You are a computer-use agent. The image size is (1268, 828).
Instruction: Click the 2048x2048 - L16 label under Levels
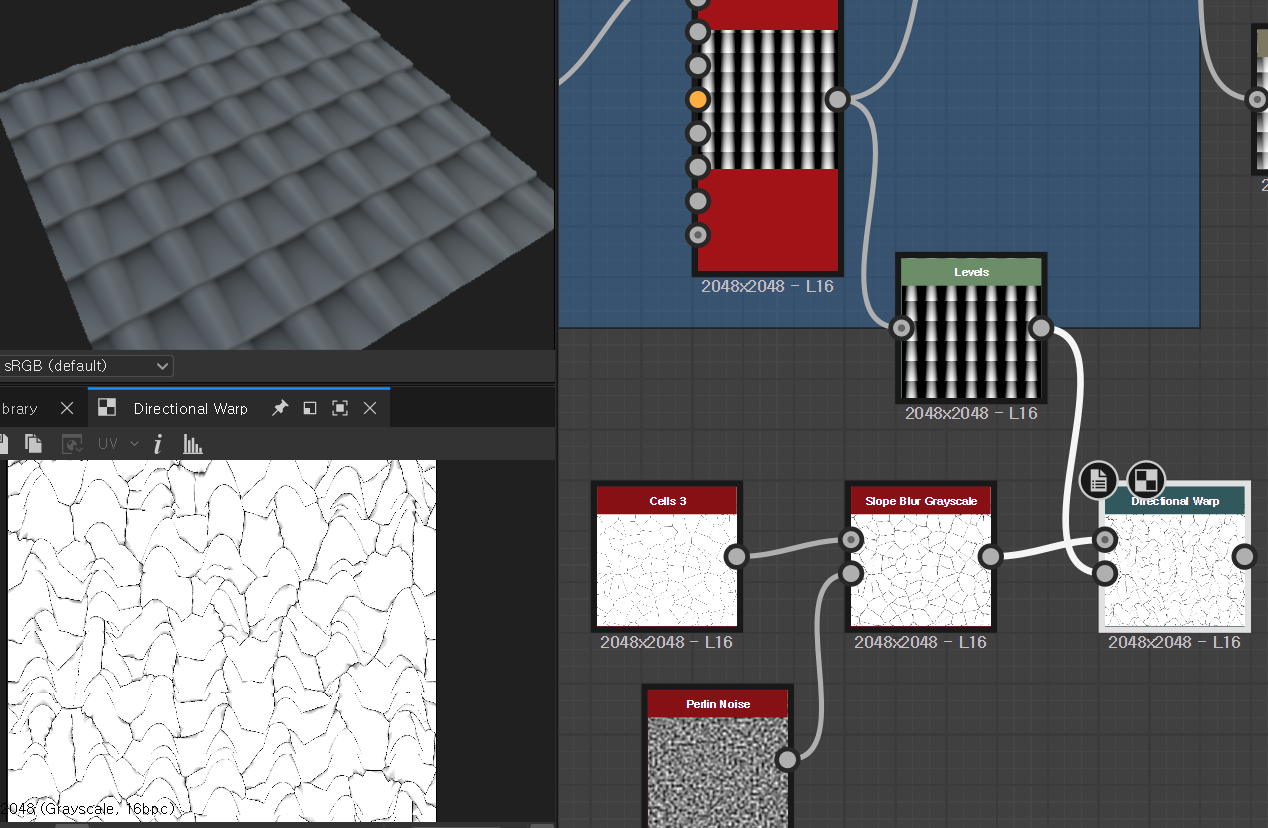pyautogui.click(x=971, y=413)
